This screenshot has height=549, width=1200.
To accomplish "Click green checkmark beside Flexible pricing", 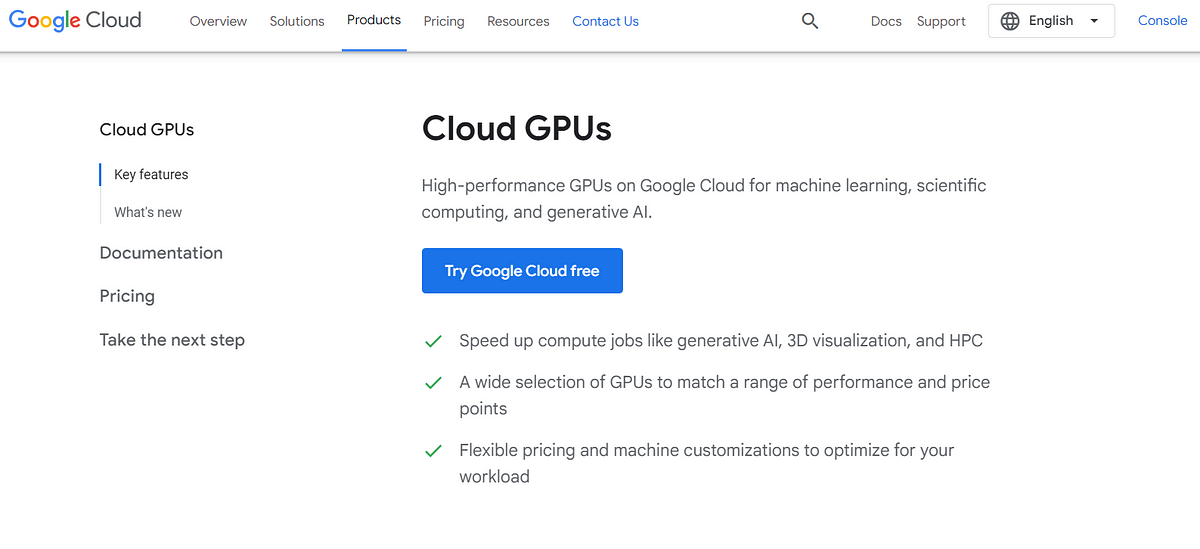I will 433,451.
